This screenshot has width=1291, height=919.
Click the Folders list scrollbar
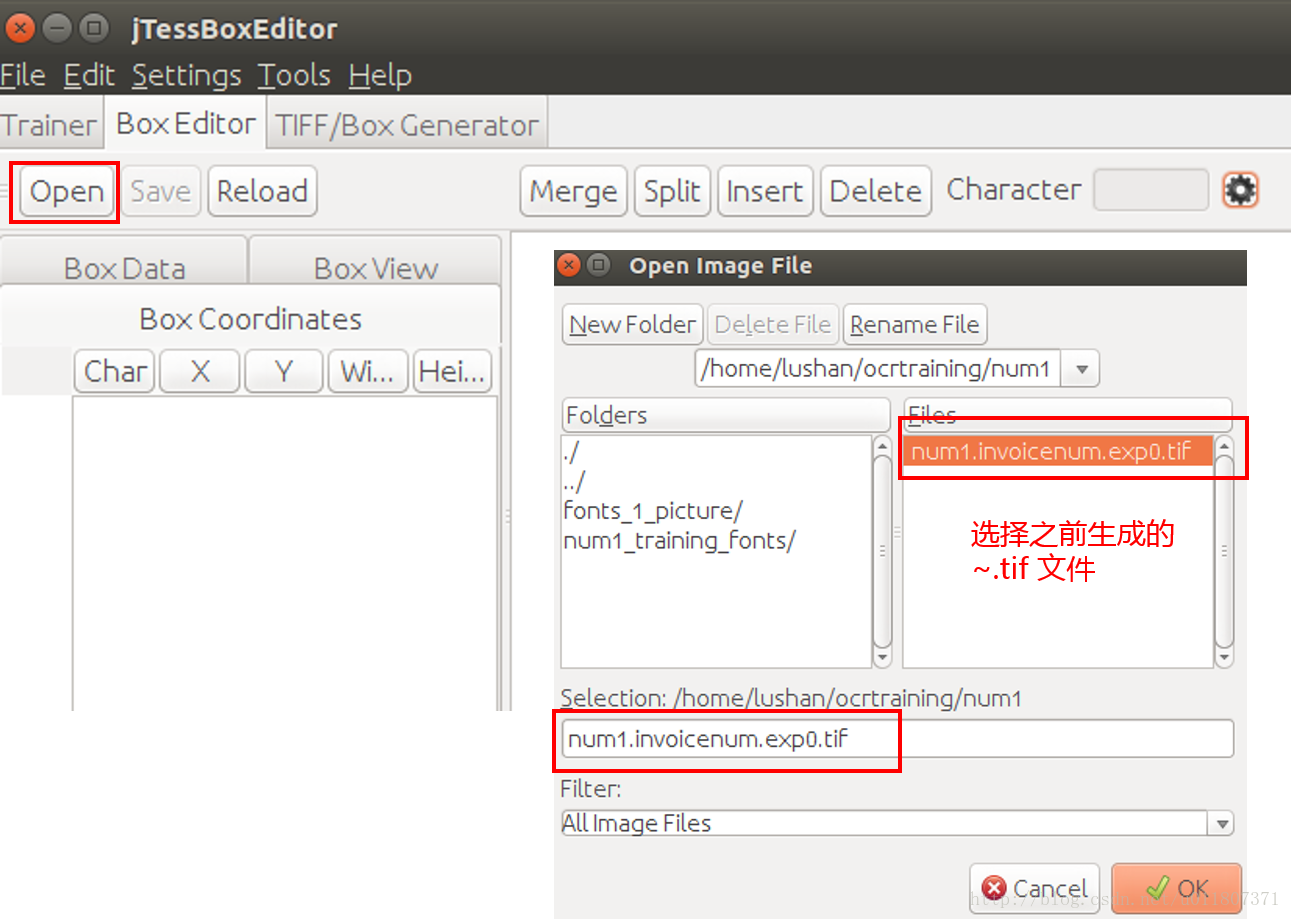pos(882,552)
